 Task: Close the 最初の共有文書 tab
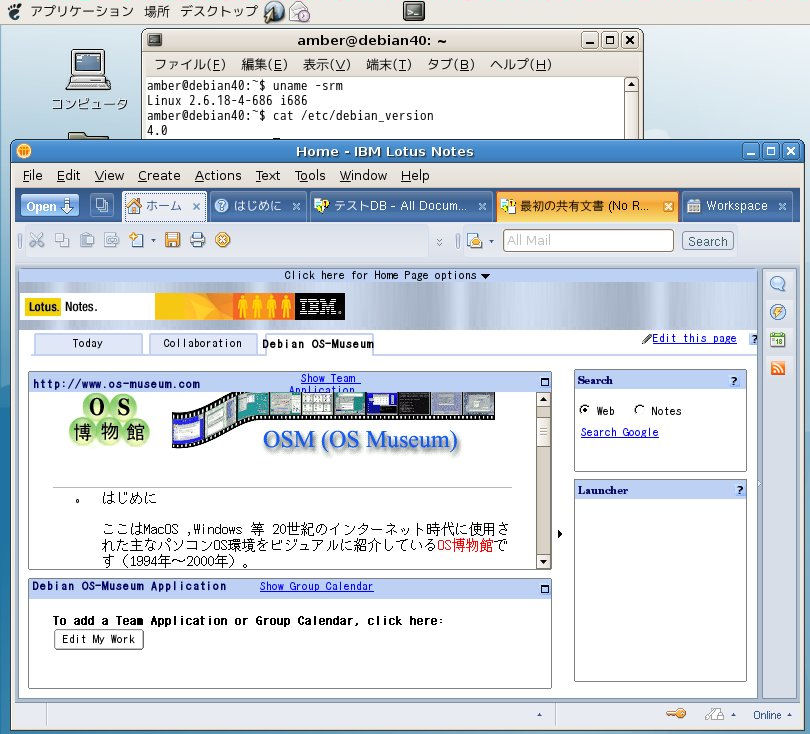click(x=668, y=206)
